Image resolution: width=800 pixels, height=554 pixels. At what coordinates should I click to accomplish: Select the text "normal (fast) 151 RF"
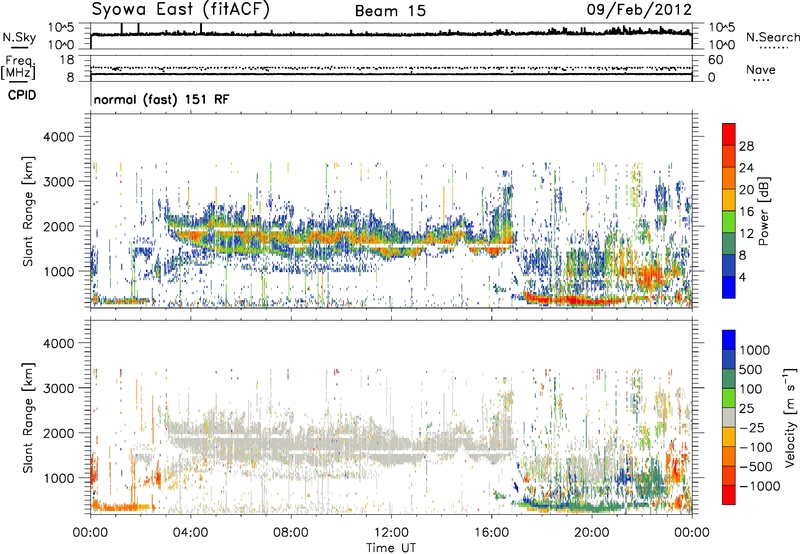coord(162,99)
